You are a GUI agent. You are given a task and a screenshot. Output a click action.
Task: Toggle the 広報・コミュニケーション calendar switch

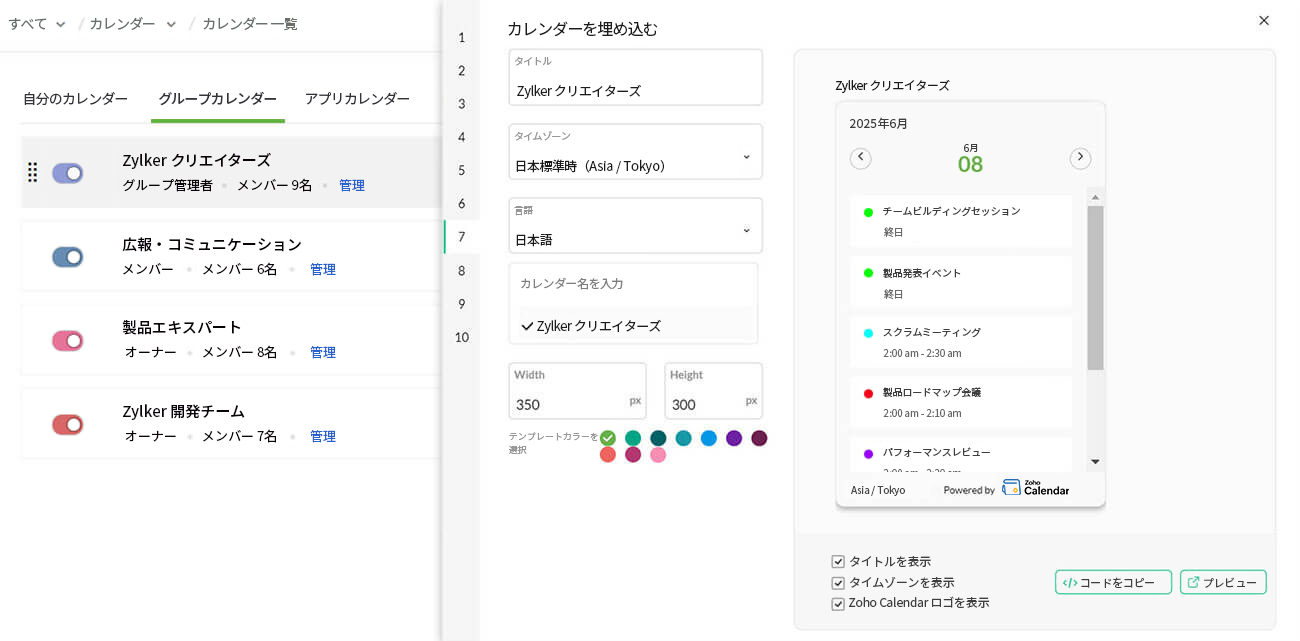(x=68, y=257)
